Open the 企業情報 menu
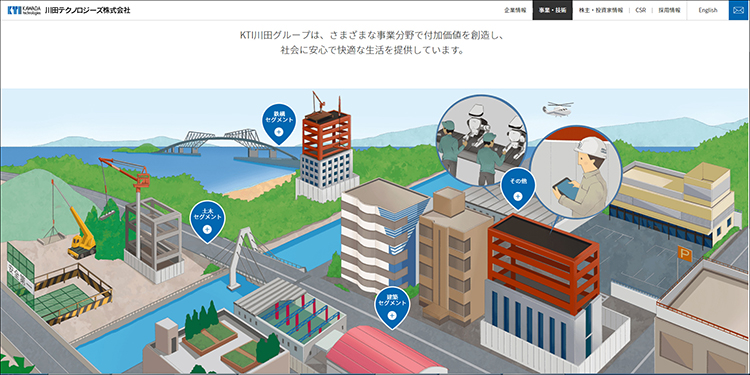Viewport: 750px width, 375px height. (x=515, y=10)
